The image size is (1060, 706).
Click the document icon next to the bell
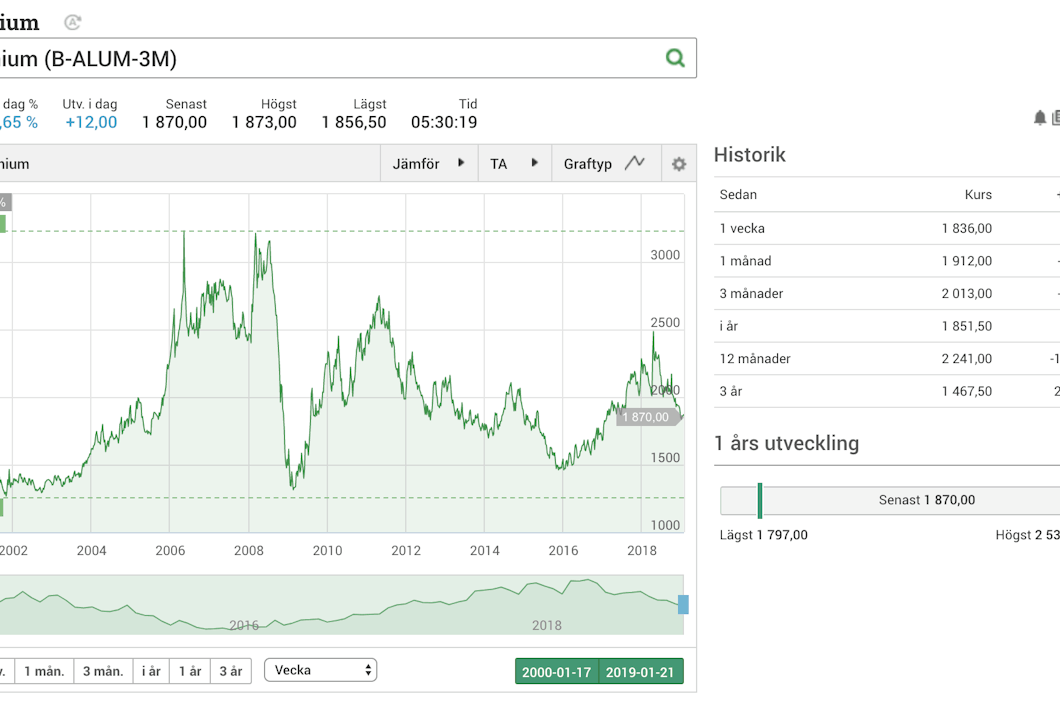click(1055, 118)
